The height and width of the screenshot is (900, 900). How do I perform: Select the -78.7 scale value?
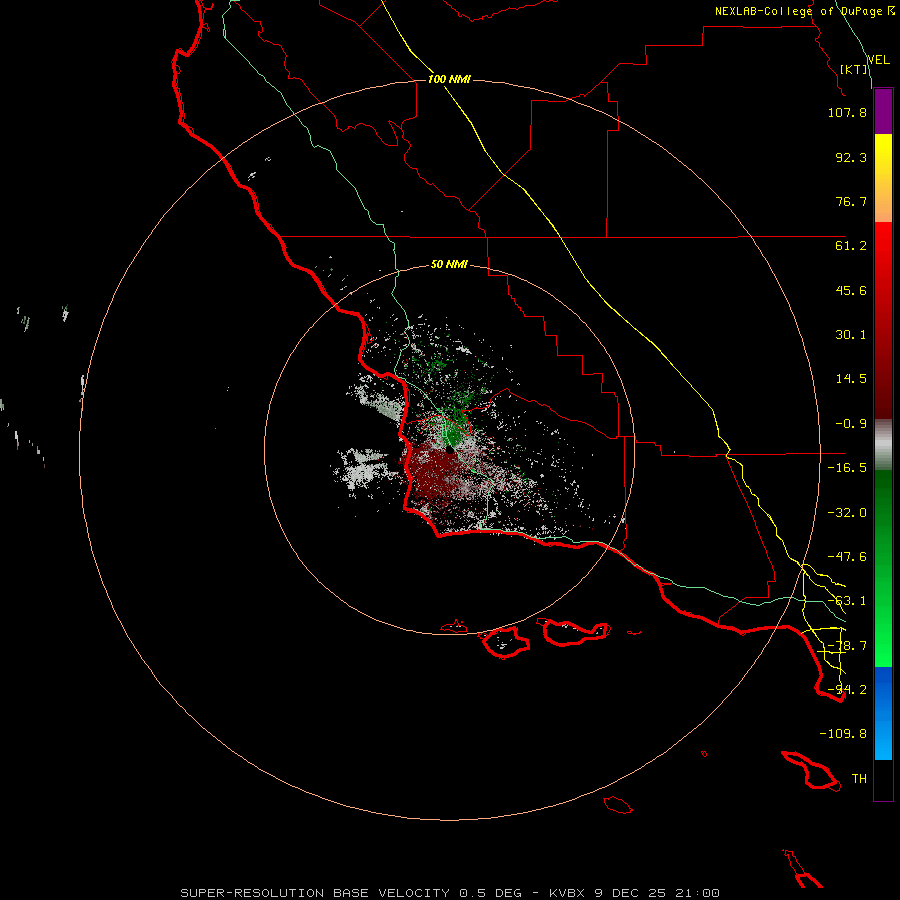click(847, 646)
